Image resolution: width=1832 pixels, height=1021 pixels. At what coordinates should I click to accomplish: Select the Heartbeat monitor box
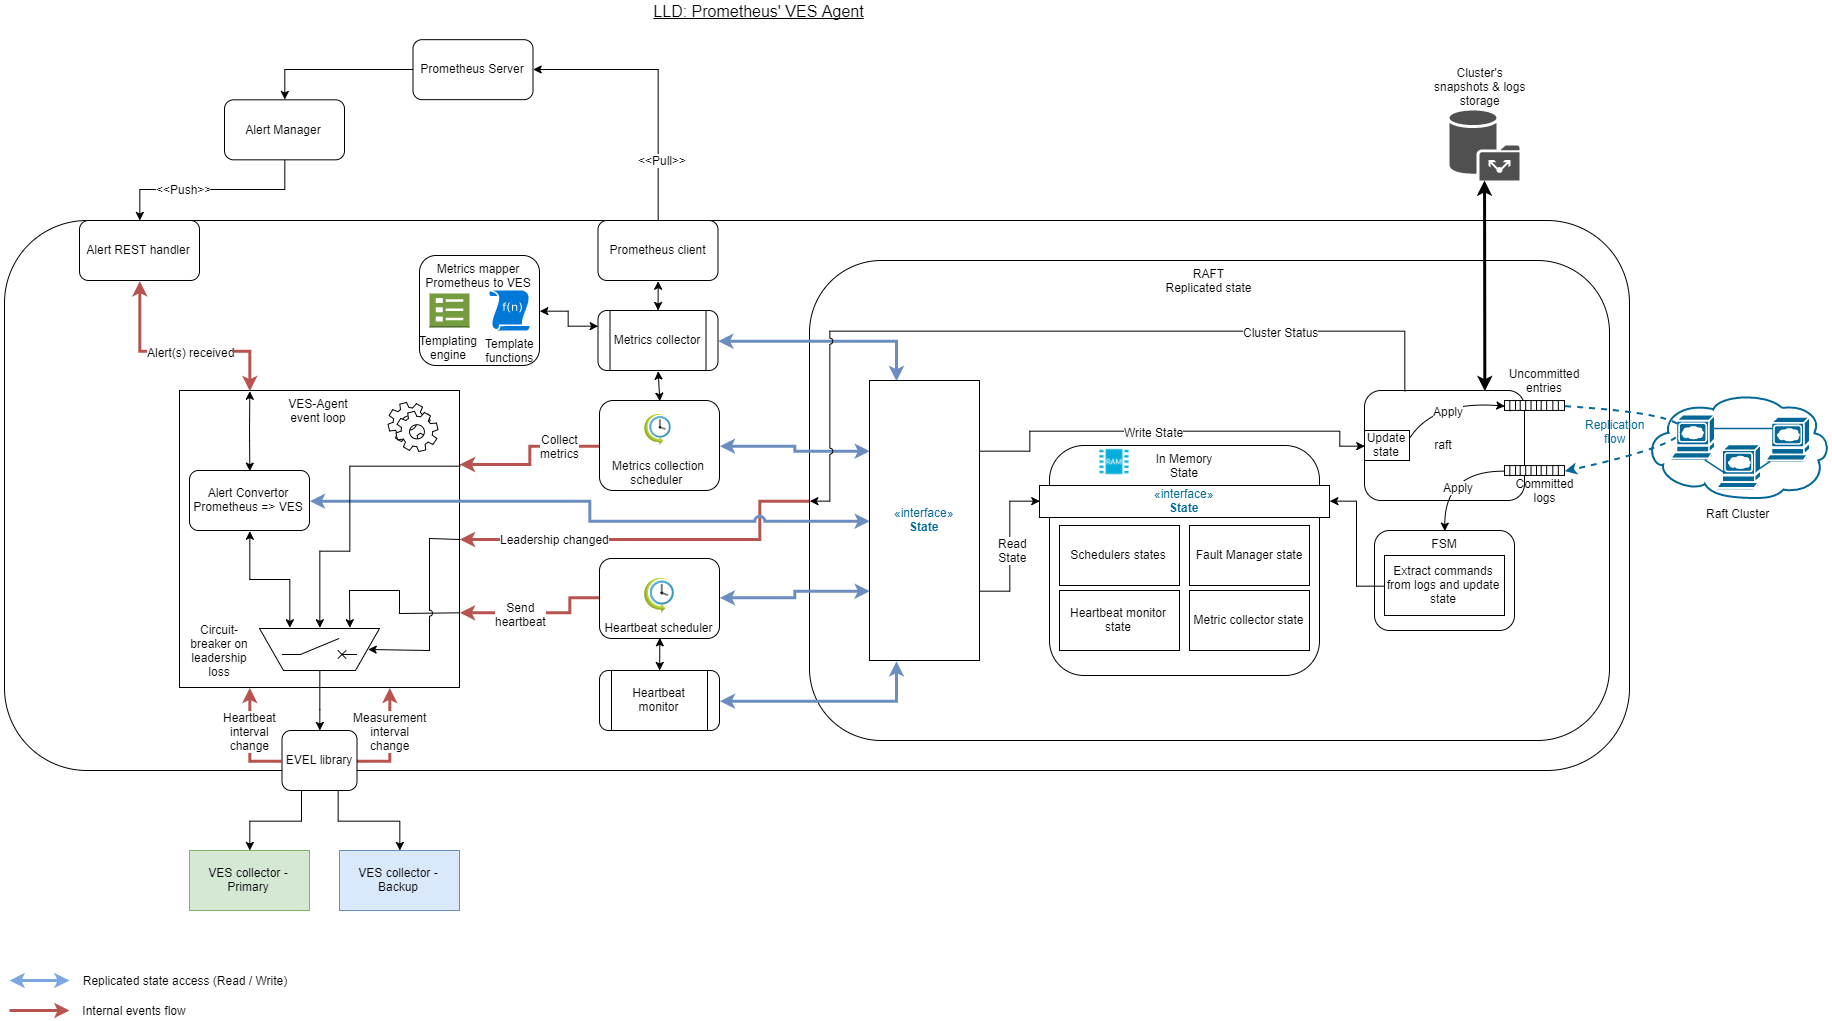click(x=659, y=700)
